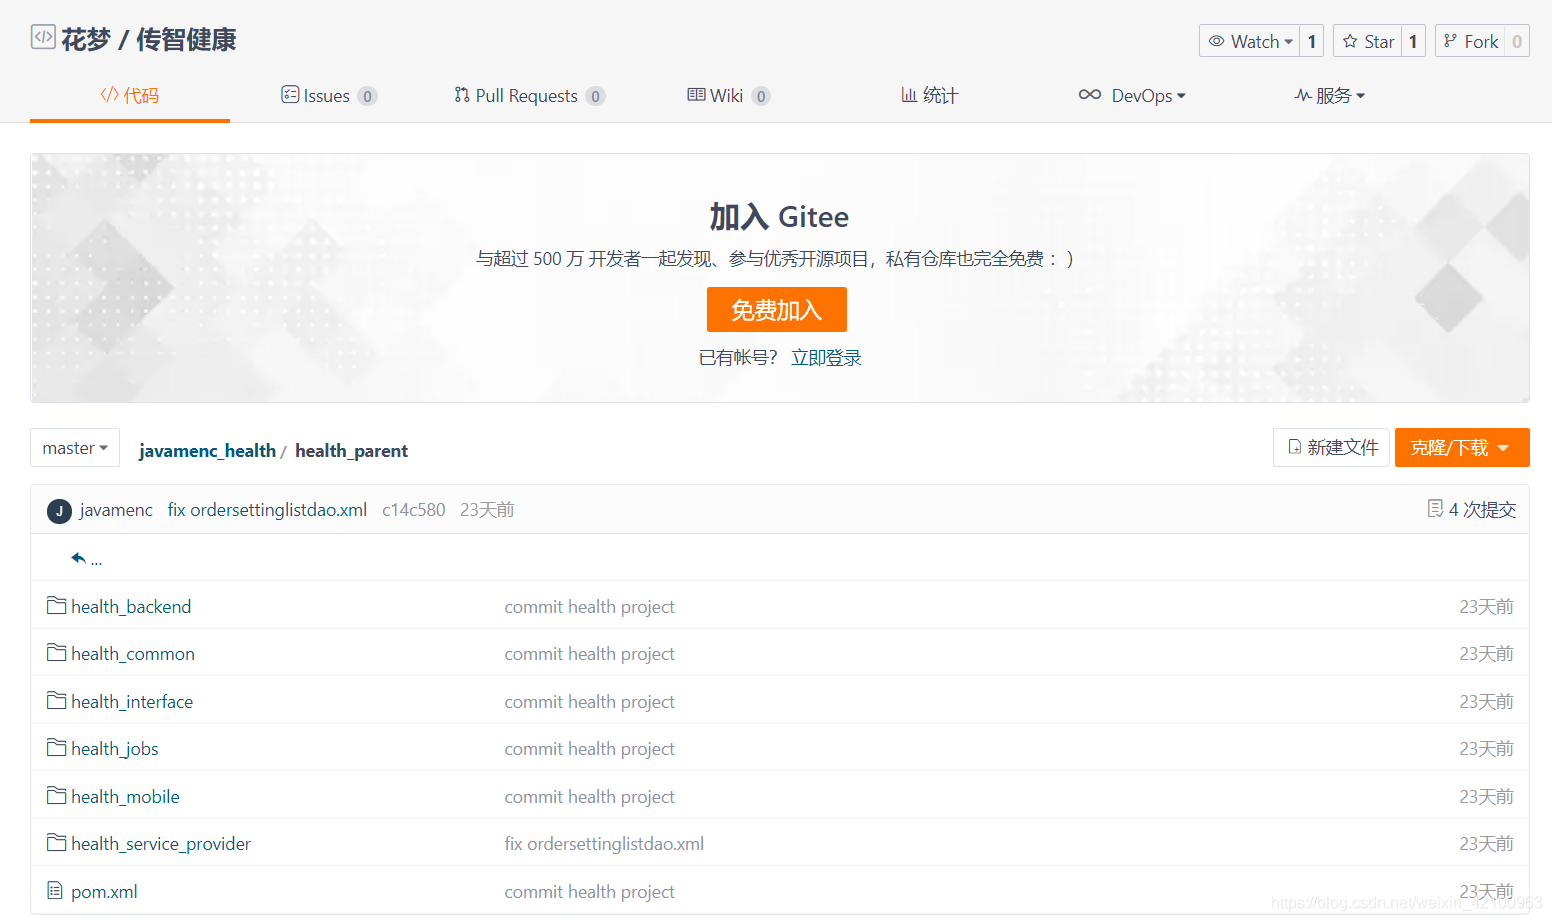Open the health_service_provider folder
1552x921 pixels.
[161, 844]
